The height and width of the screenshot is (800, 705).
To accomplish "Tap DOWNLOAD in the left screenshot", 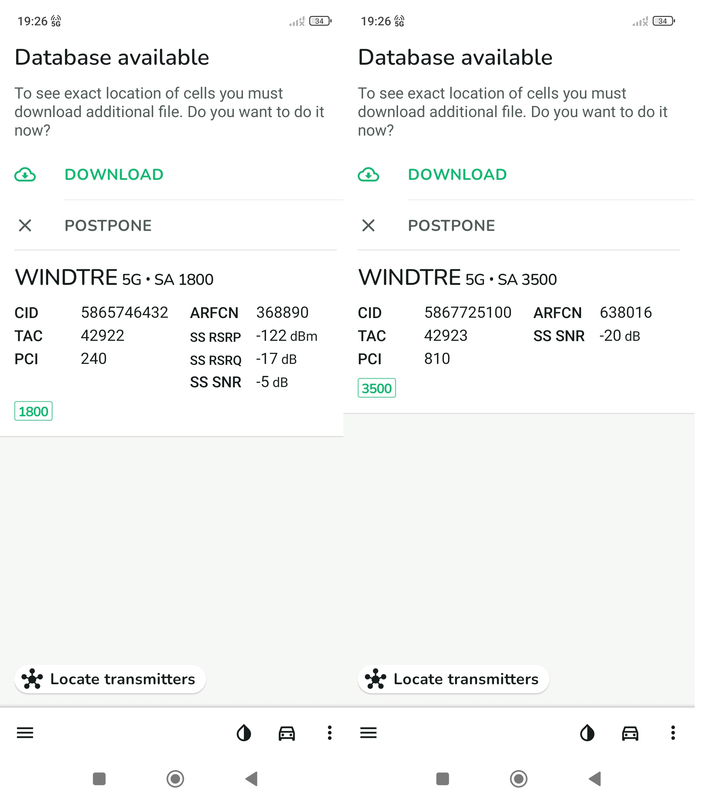I will pyautogui.click(x=114, y=174).
